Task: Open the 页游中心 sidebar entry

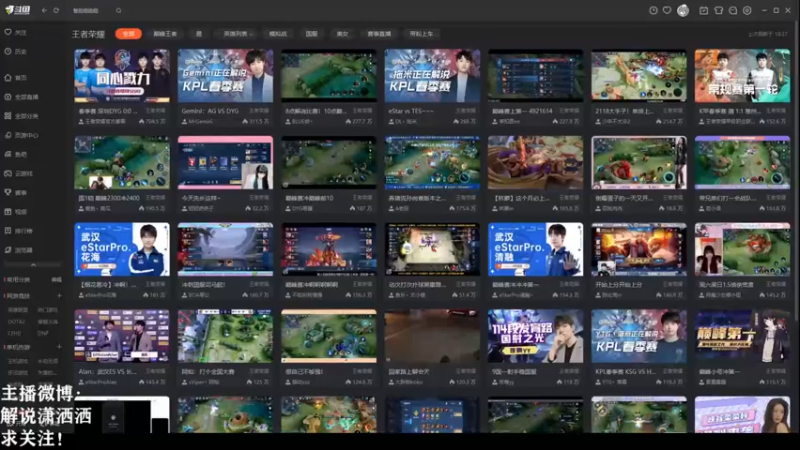Action: [22, 135]
